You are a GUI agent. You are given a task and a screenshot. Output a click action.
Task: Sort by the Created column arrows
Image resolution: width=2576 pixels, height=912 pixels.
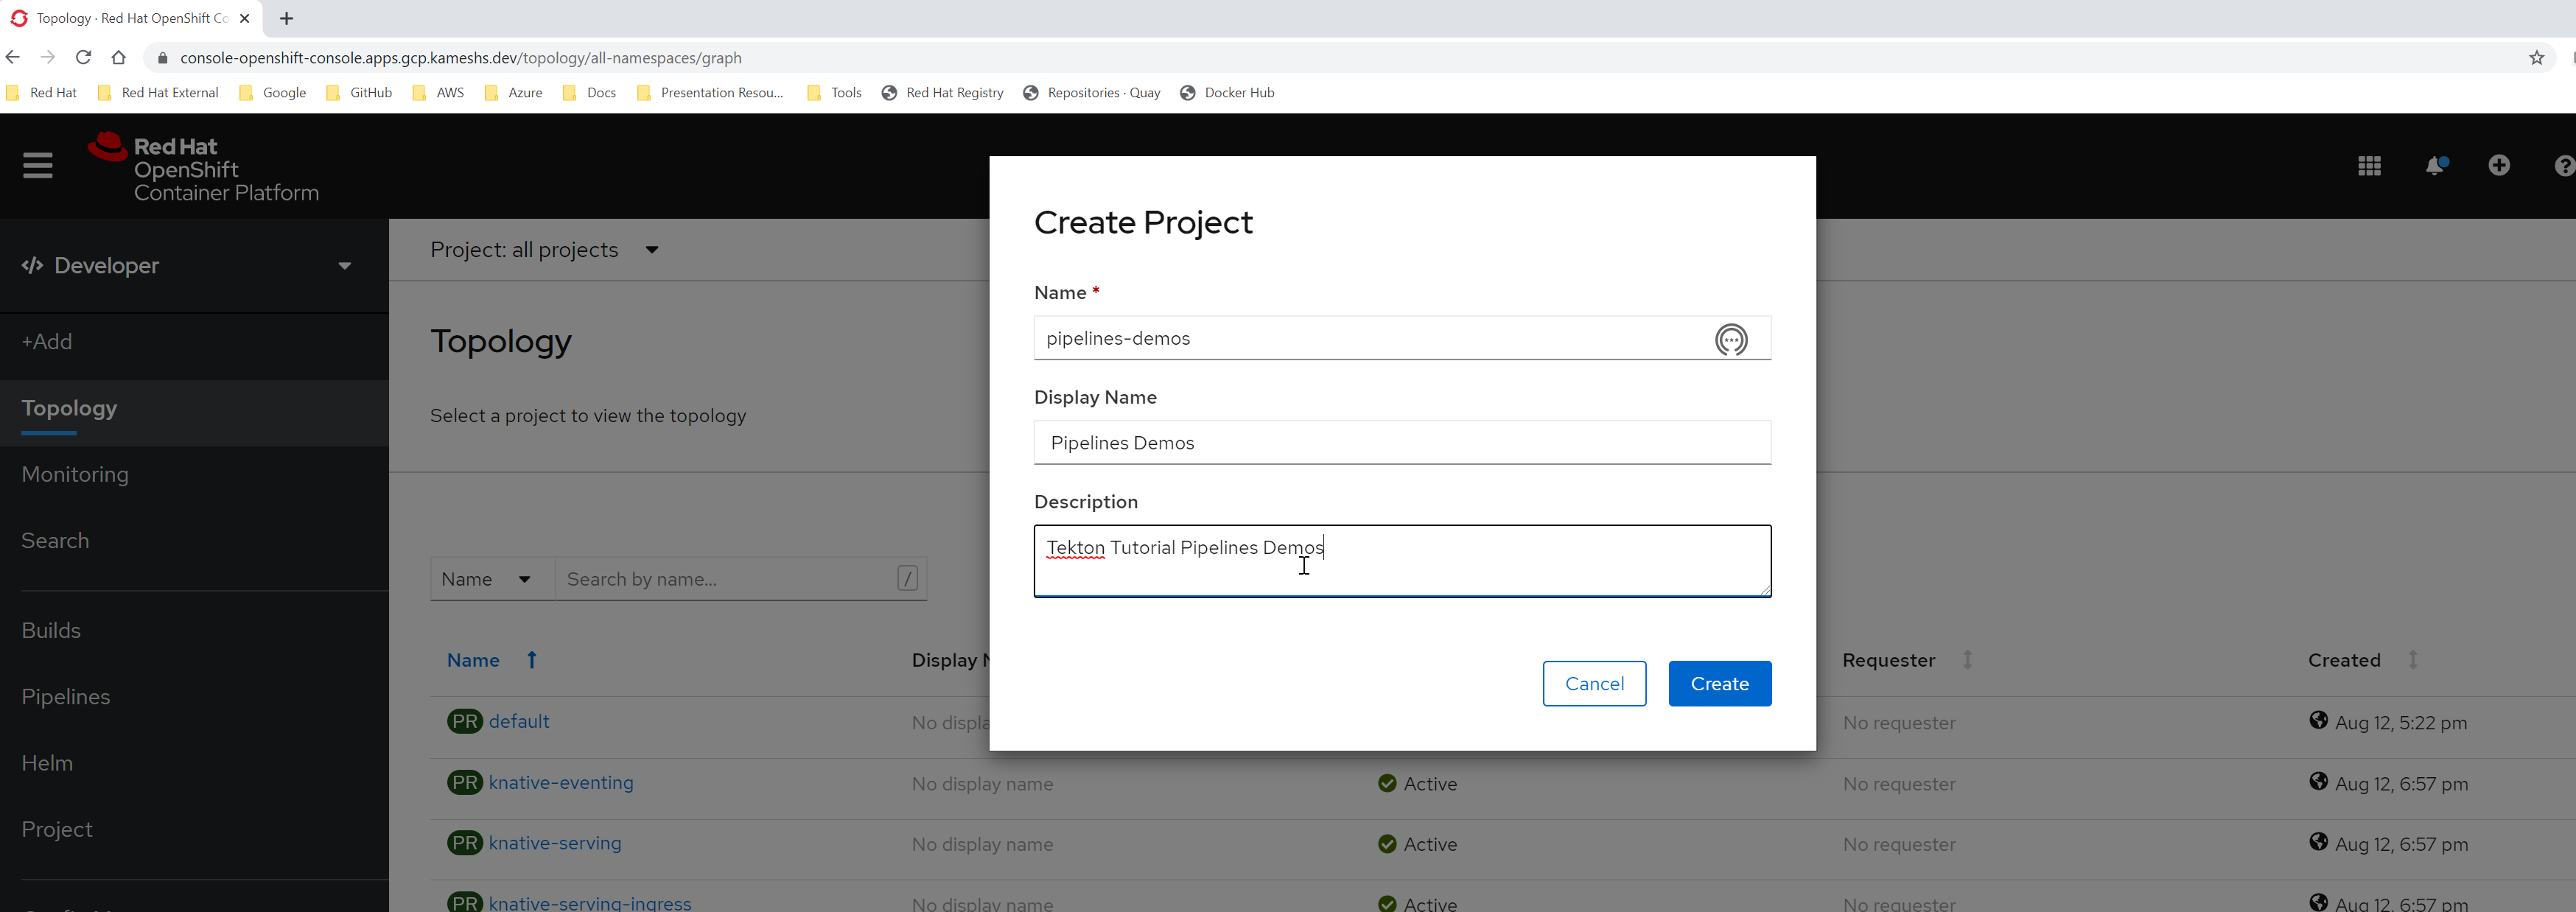[x=2413, y=660]
